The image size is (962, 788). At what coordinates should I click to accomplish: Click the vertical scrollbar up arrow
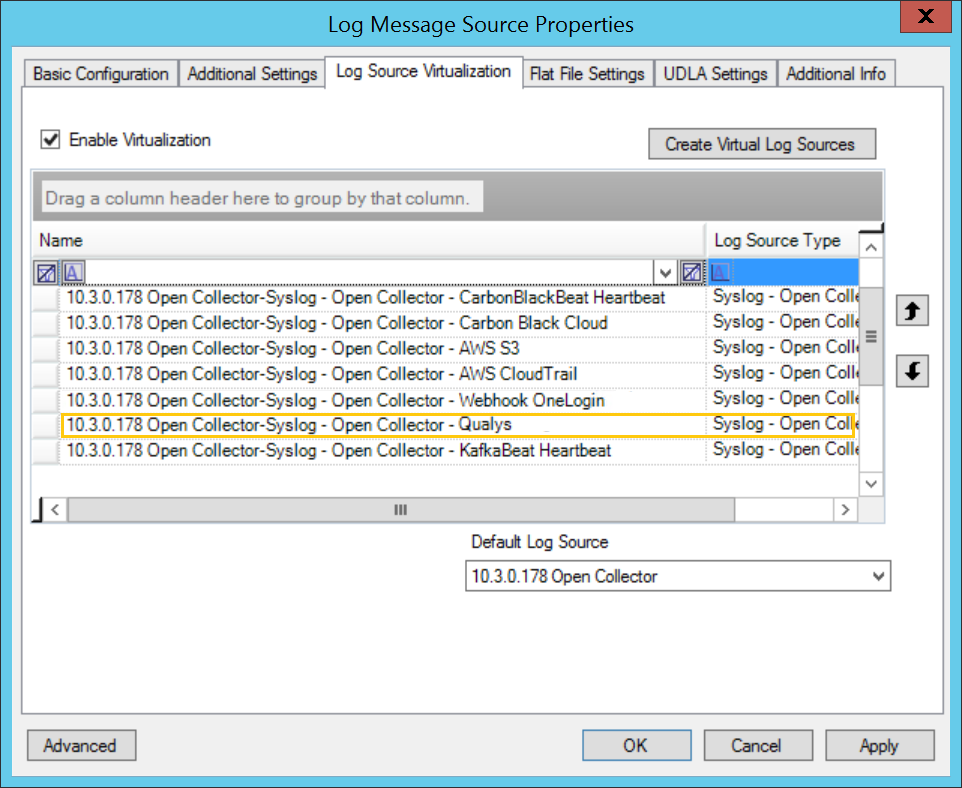pyautogui.click(x=871, y=248)
